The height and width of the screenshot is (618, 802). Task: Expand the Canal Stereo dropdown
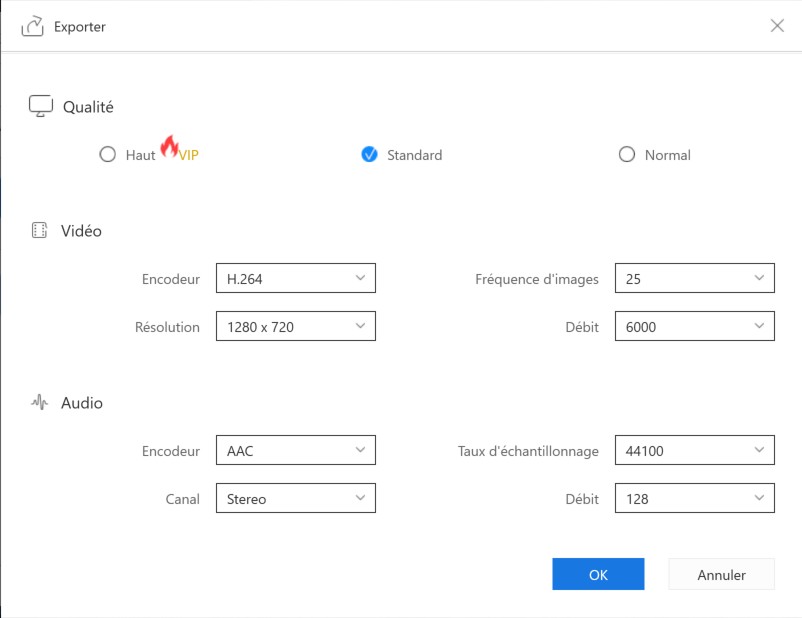tap(295, 499)
